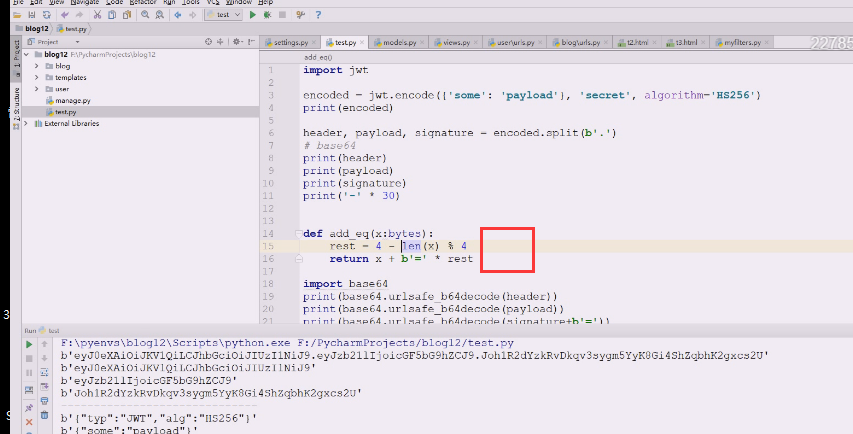Click the Find magnifier icon
This screenshot has height=434, width=853.
click(145, 15)
